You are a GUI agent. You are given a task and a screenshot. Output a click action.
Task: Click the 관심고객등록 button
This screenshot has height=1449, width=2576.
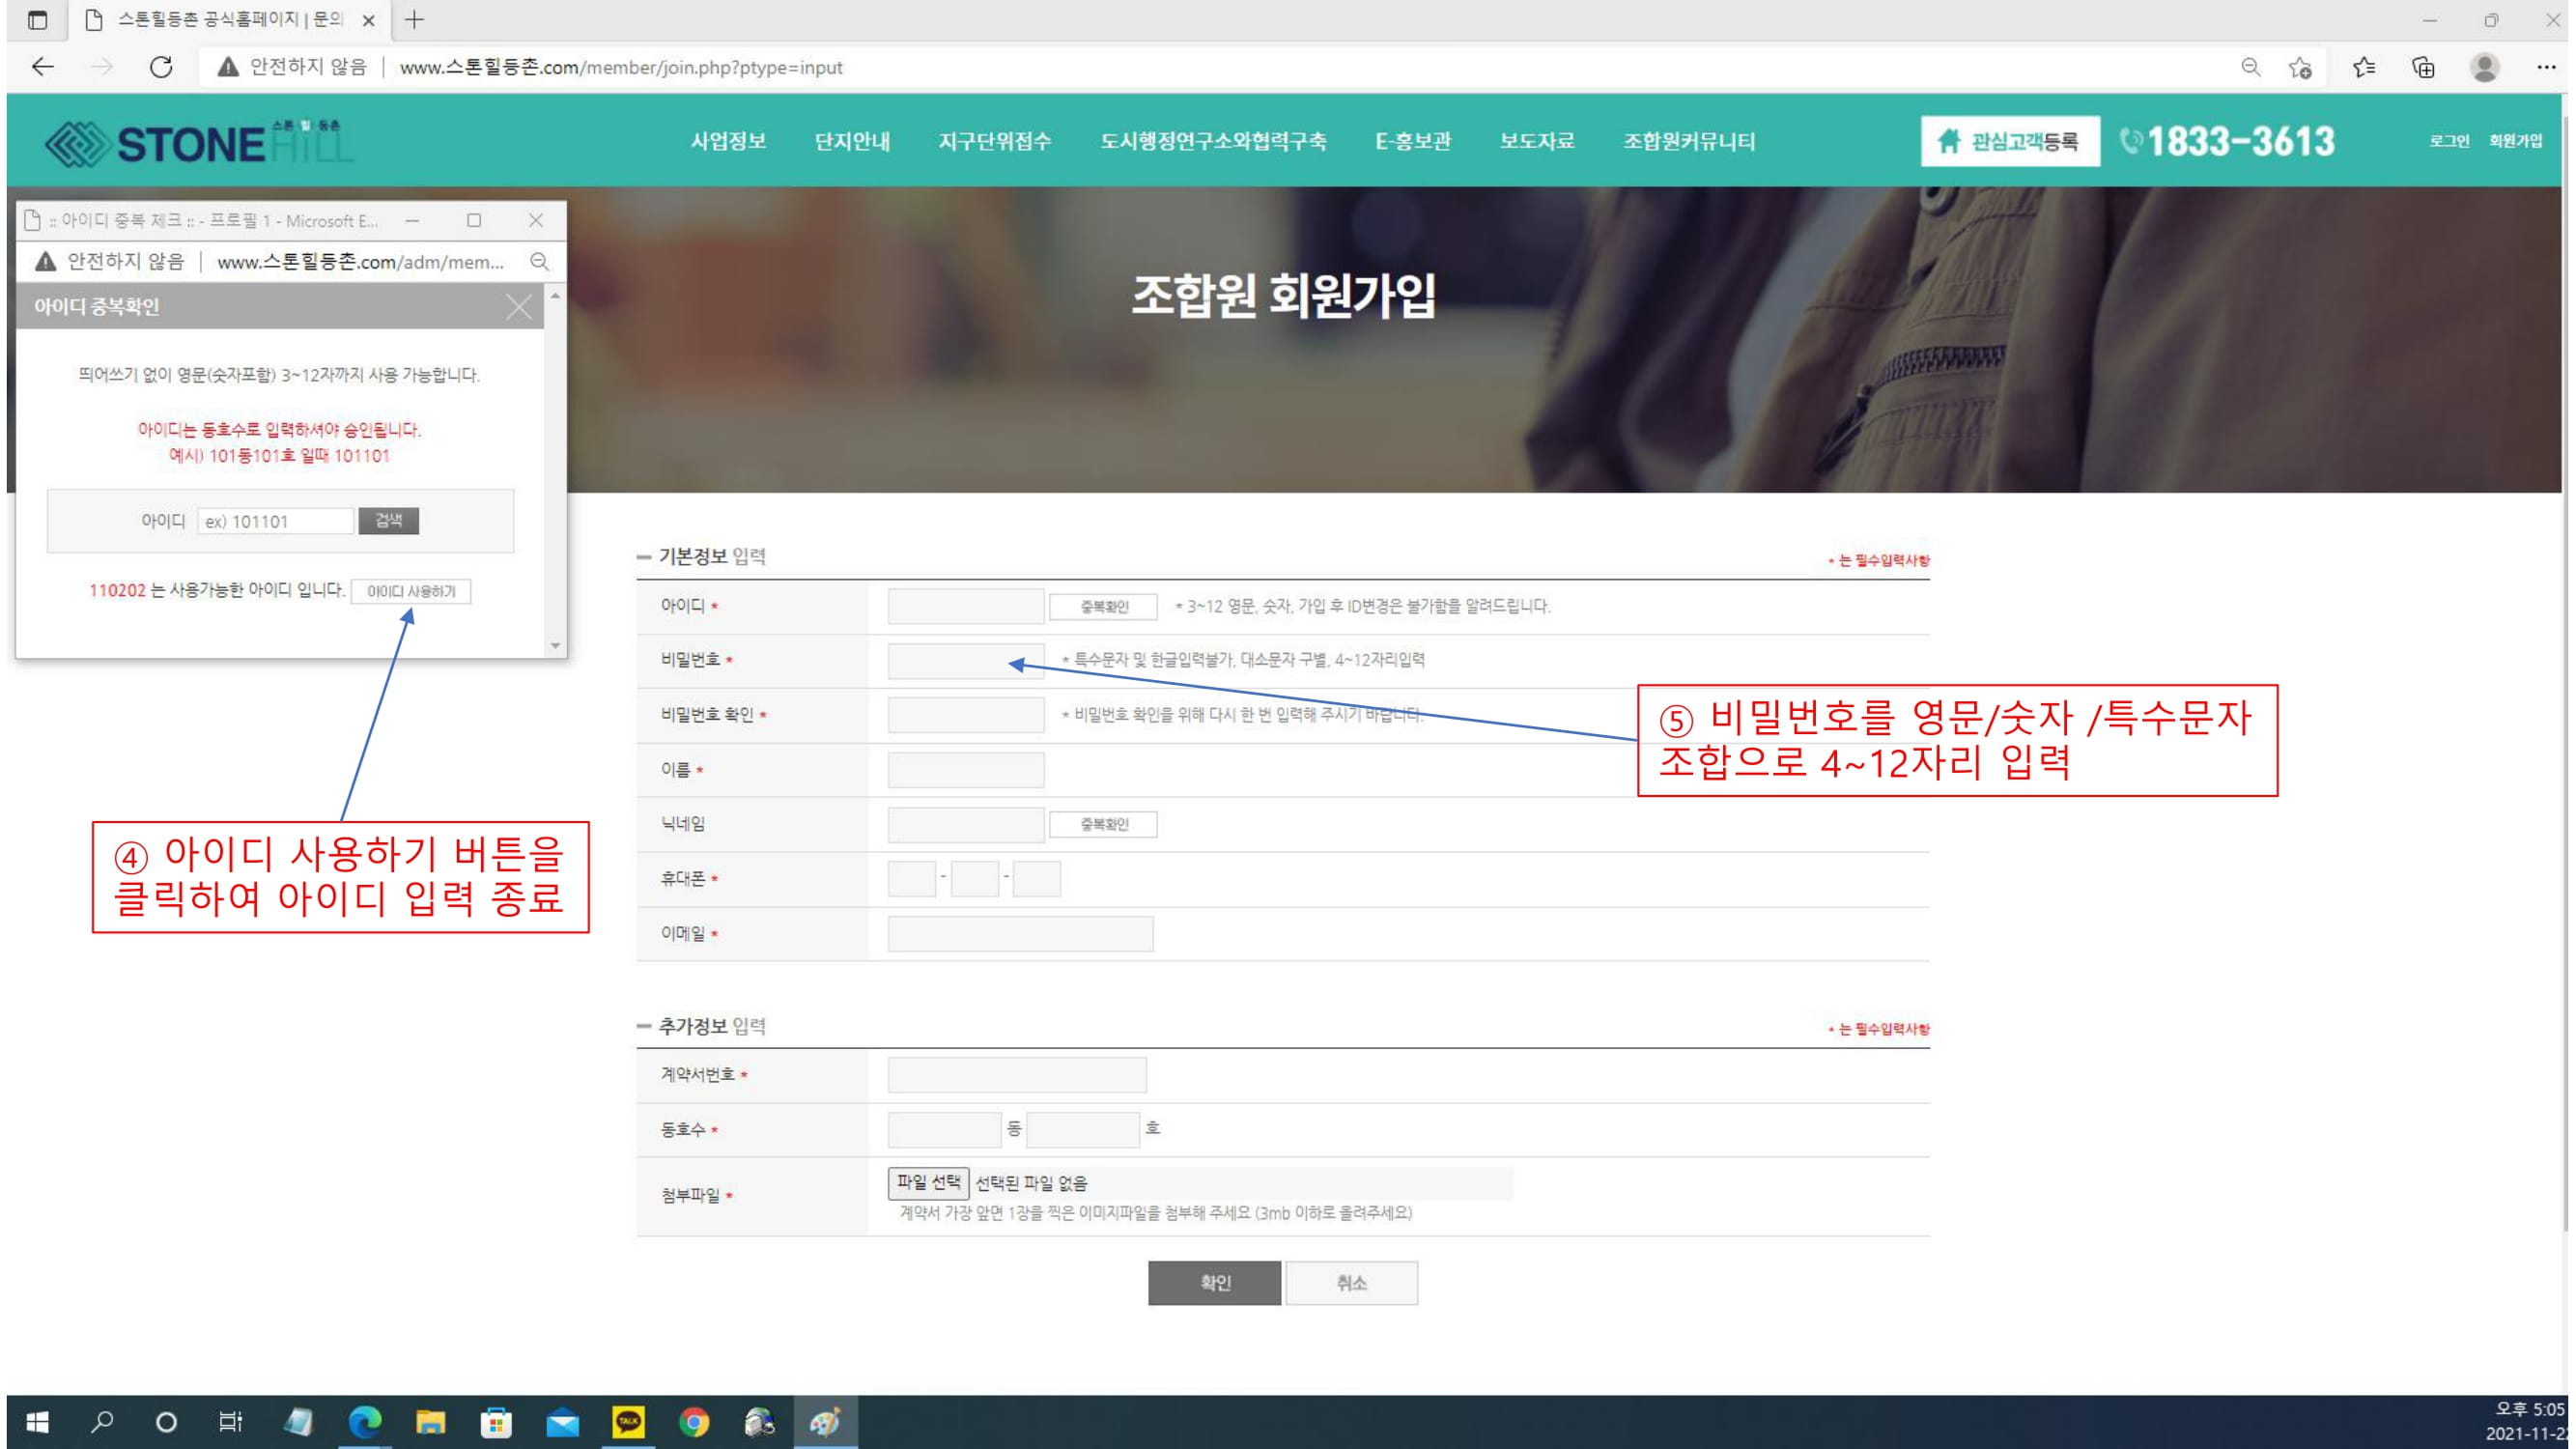point(2009,141)
